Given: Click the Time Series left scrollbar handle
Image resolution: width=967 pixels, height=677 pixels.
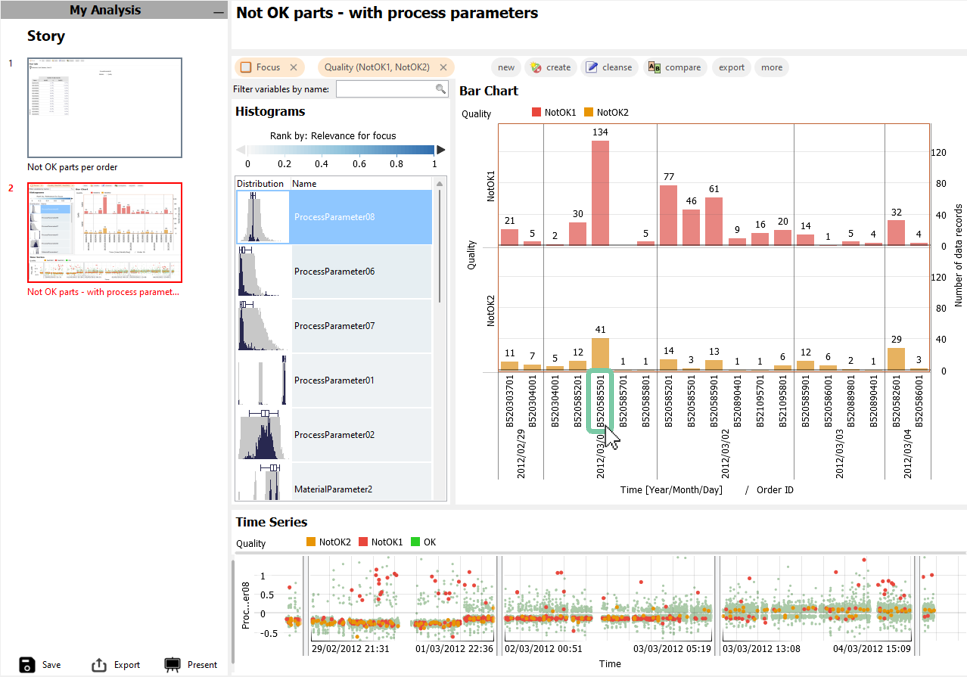Looking at the screenshot, I should (x=233, y=610).
